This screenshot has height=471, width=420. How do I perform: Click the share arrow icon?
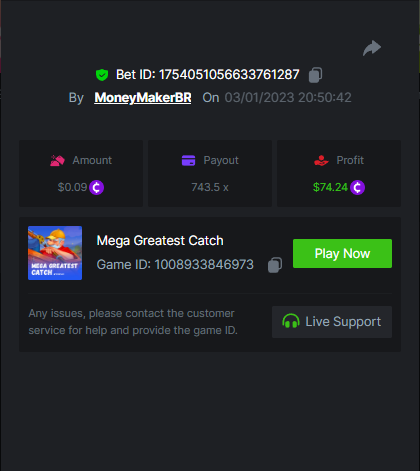372,48
